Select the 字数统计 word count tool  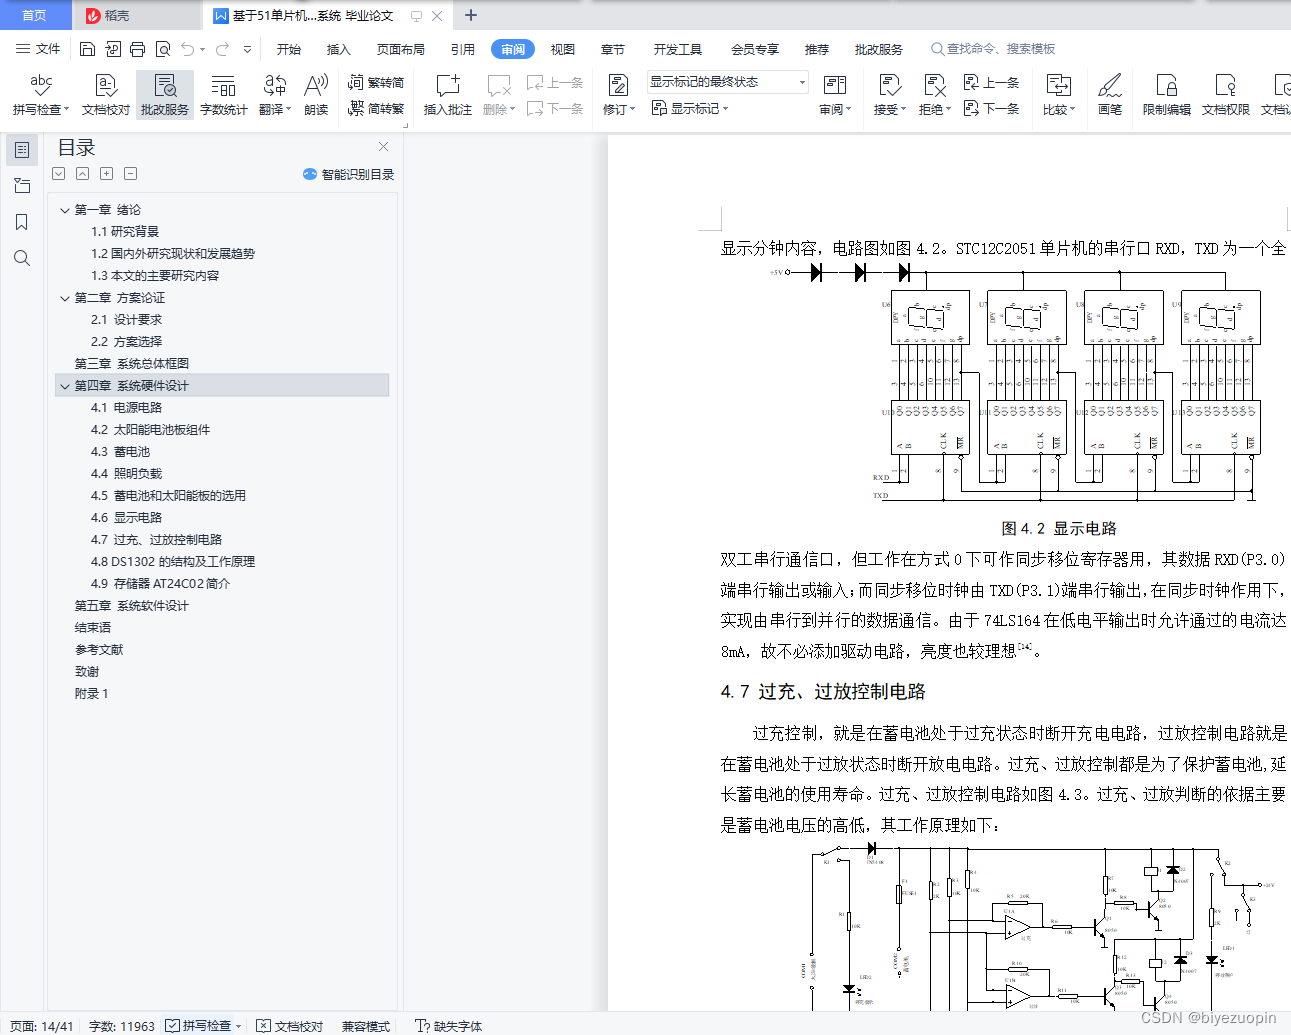pos(223,95)
